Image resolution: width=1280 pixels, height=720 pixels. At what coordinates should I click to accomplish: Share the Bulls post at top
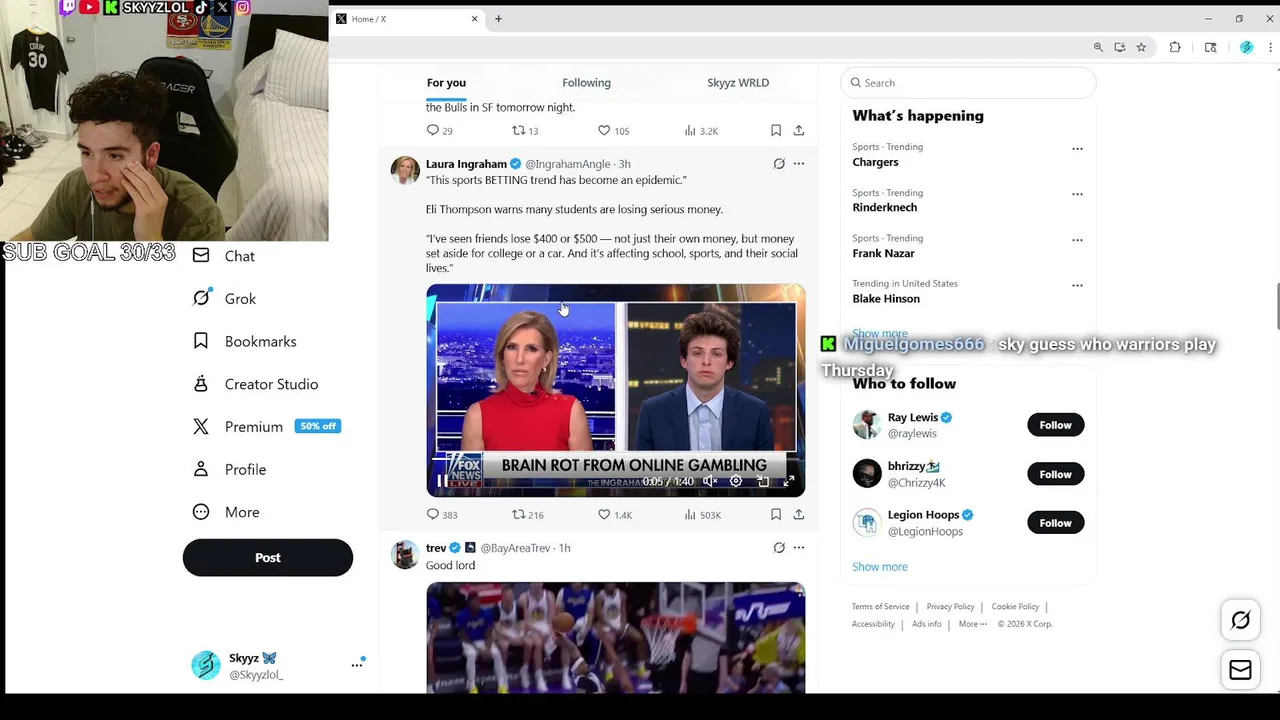(798, 131)
